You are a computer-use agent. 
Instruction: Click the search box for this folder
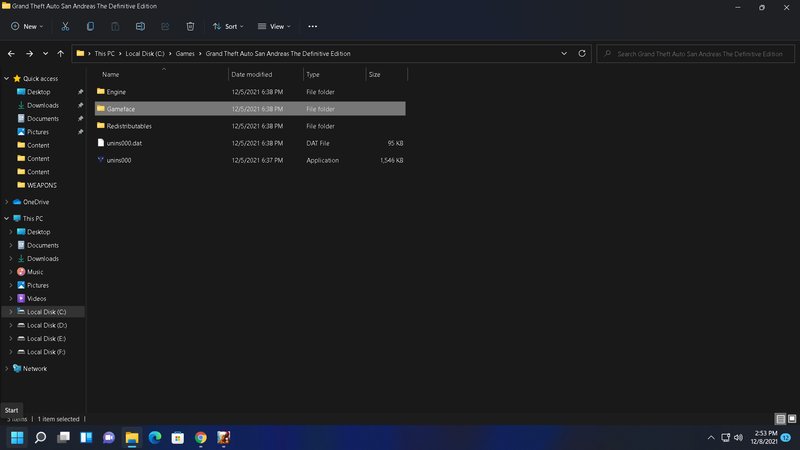click(x=695, y=54)
